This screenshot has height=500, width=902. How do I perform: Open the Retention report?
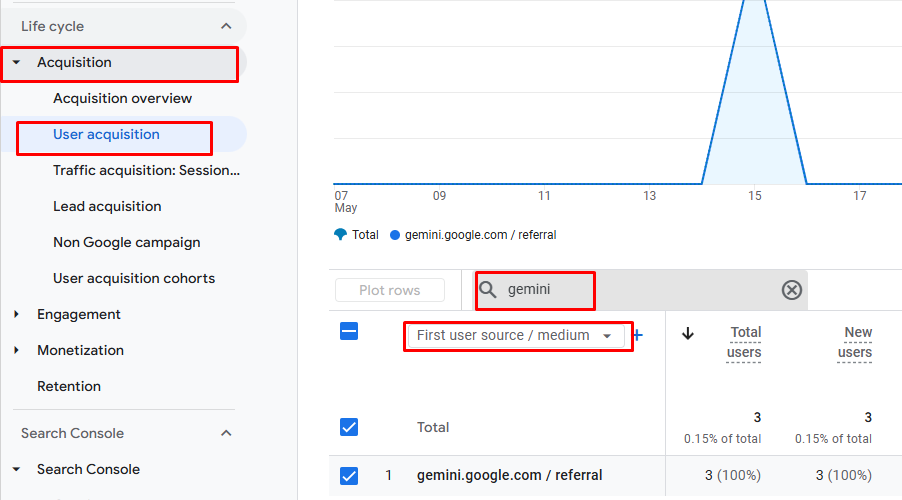click(x=69, y=386)
